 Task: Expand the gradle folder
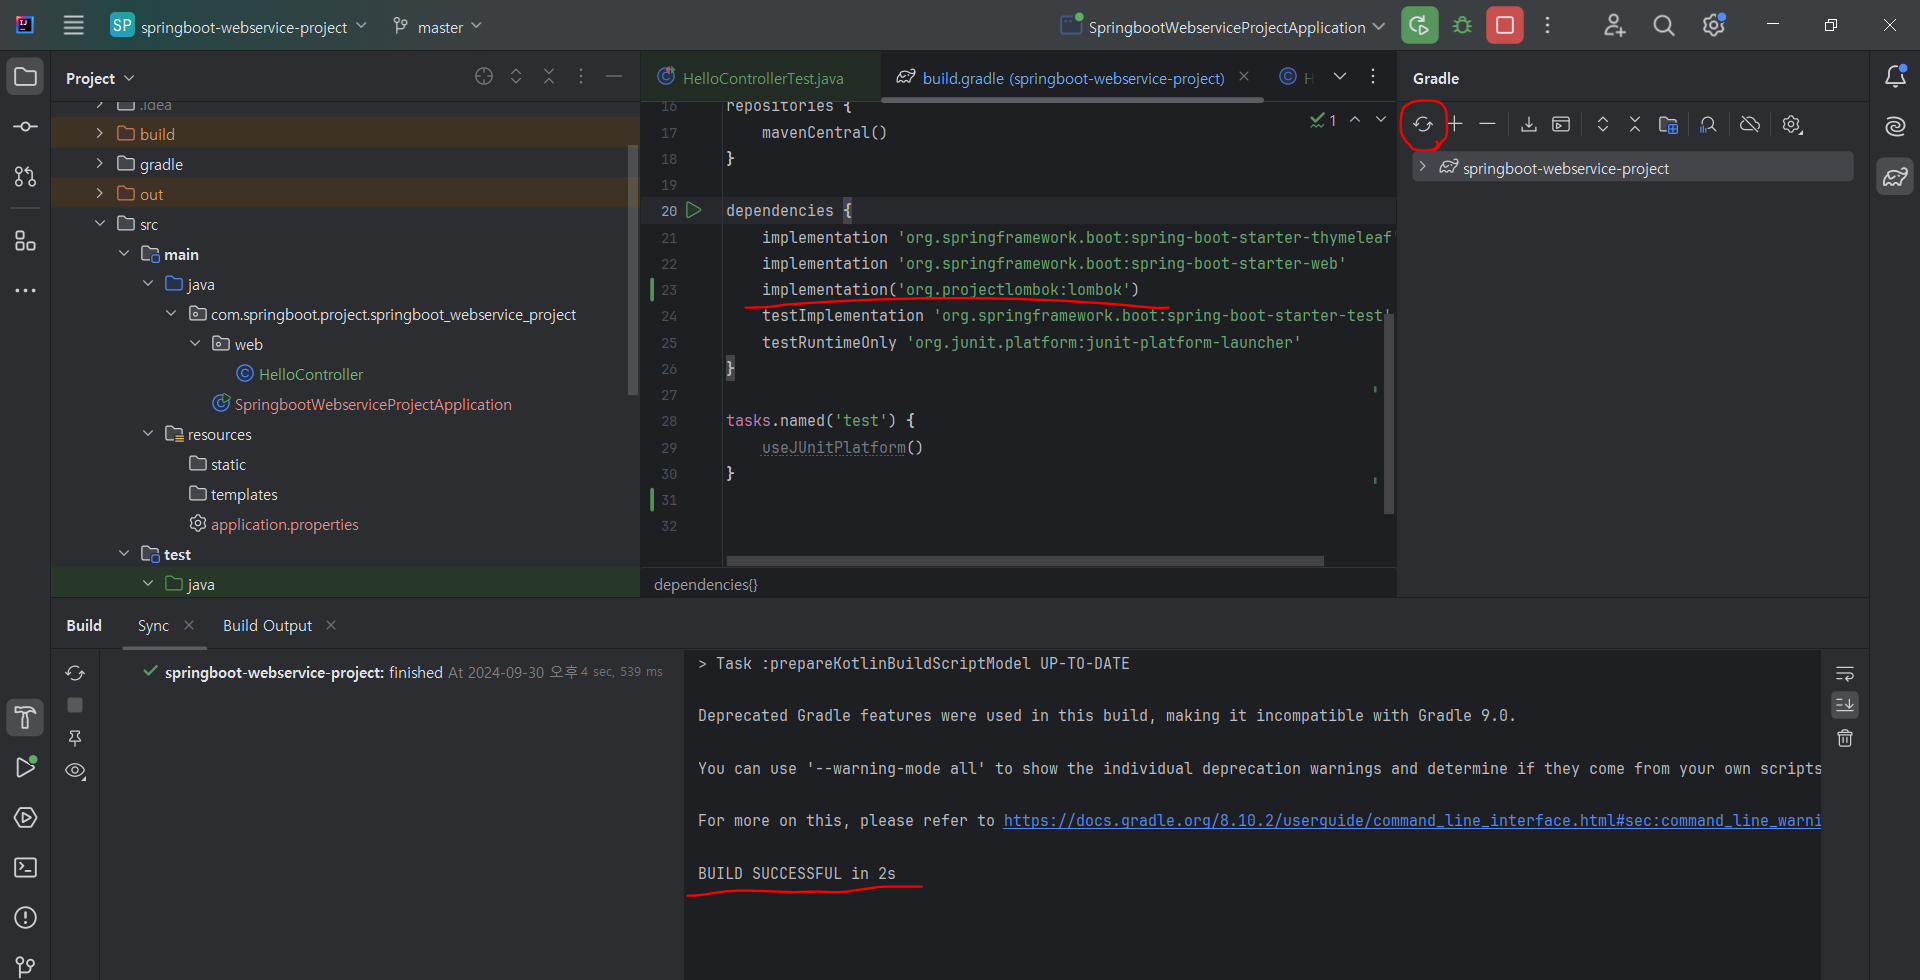99,163
